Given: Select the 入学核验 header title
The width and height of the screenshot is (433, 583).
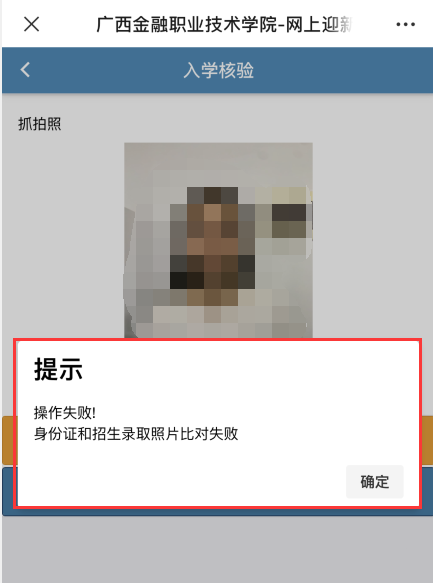Looking at the screenshot, I should 219,70.
